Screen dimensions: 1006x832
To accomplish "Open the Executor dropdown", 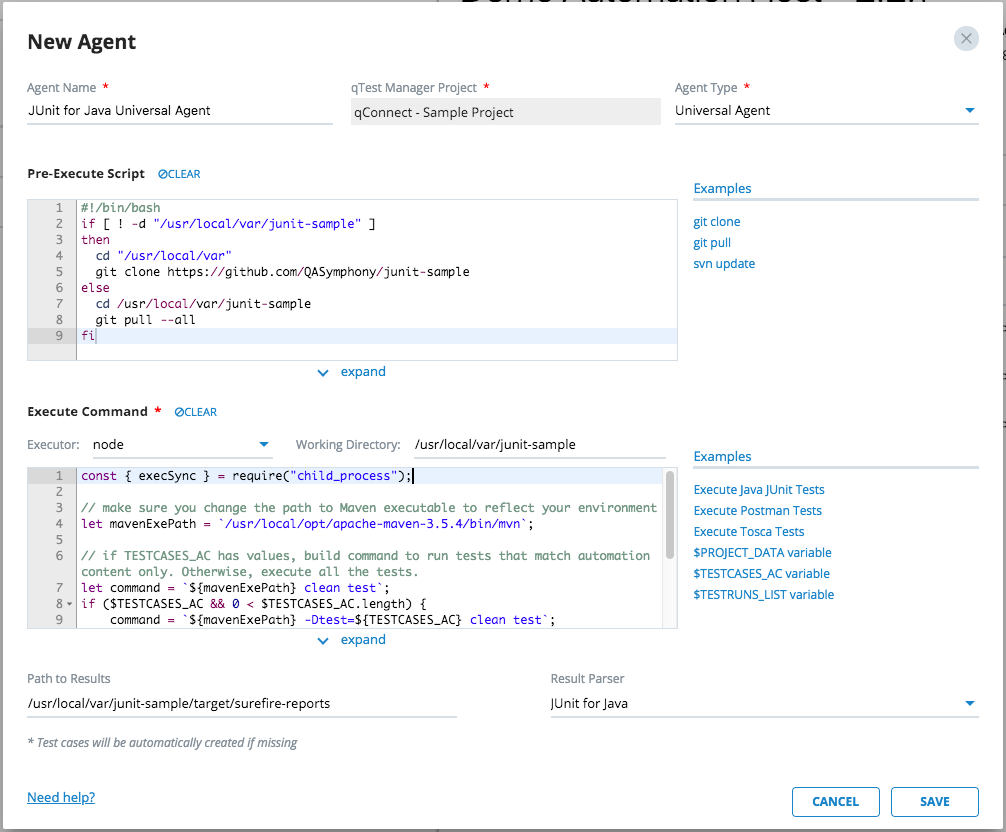I will (182, 445).
